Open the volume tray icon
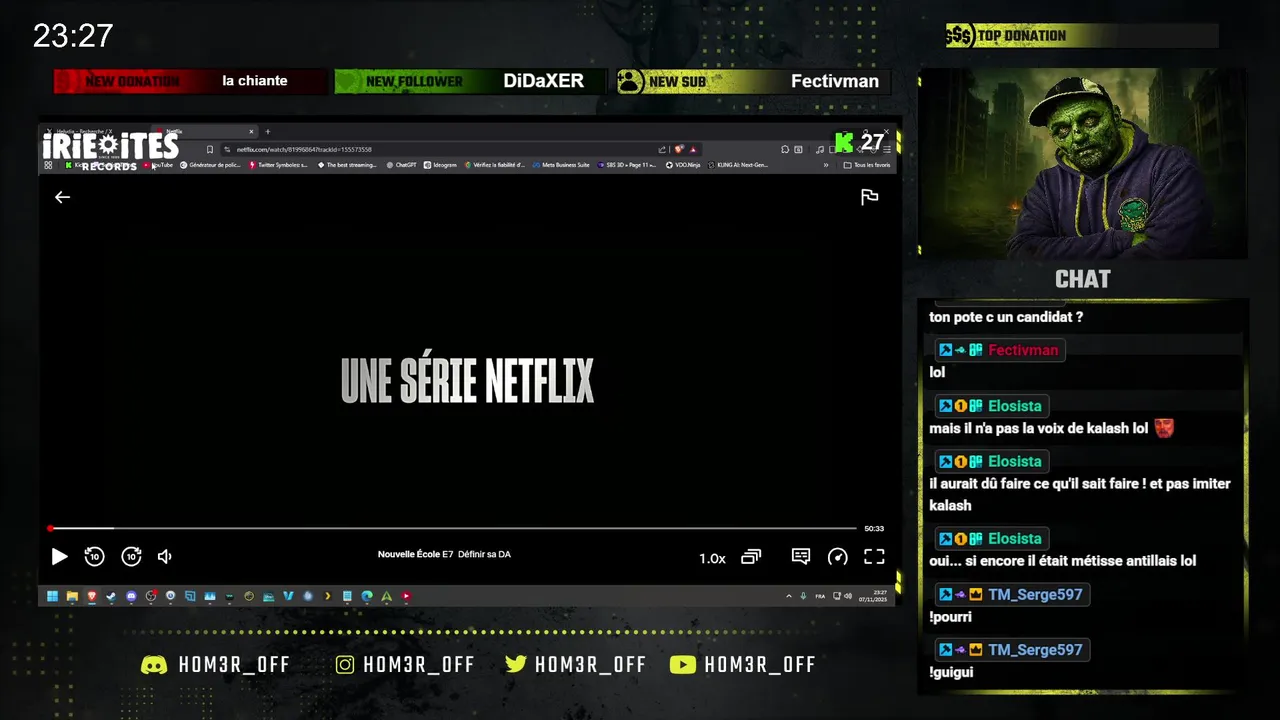This screenshot has width=1280, height=720. (848, 596)
